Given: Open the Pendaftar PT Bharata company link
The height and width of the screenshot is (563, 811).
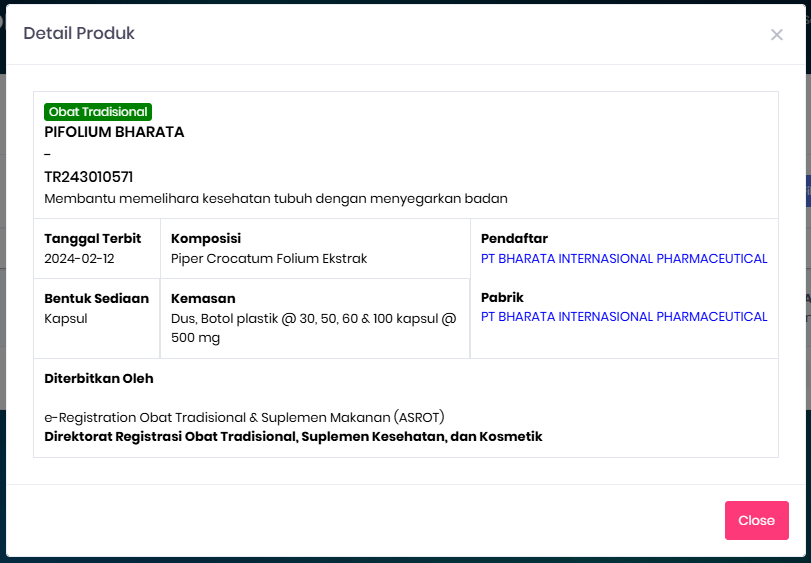Looking at the screenshot, I should 624,259.
